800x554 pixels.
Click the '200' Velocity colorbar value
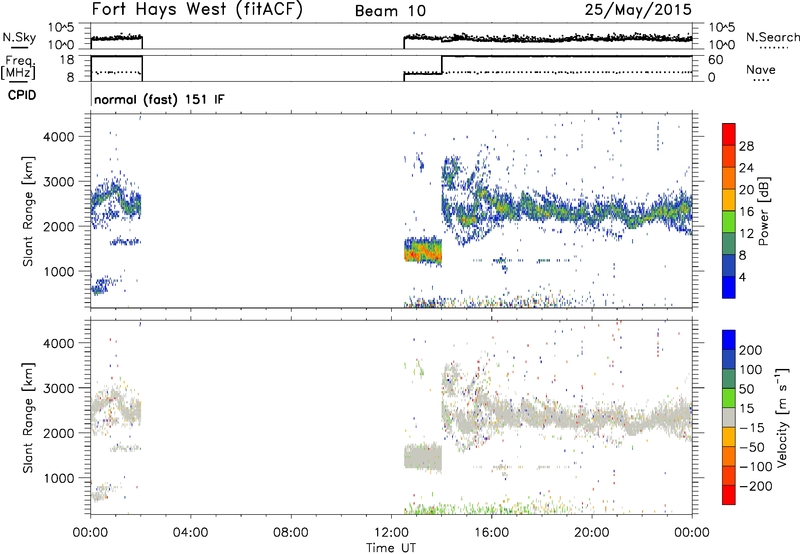(x=750, y=350)
